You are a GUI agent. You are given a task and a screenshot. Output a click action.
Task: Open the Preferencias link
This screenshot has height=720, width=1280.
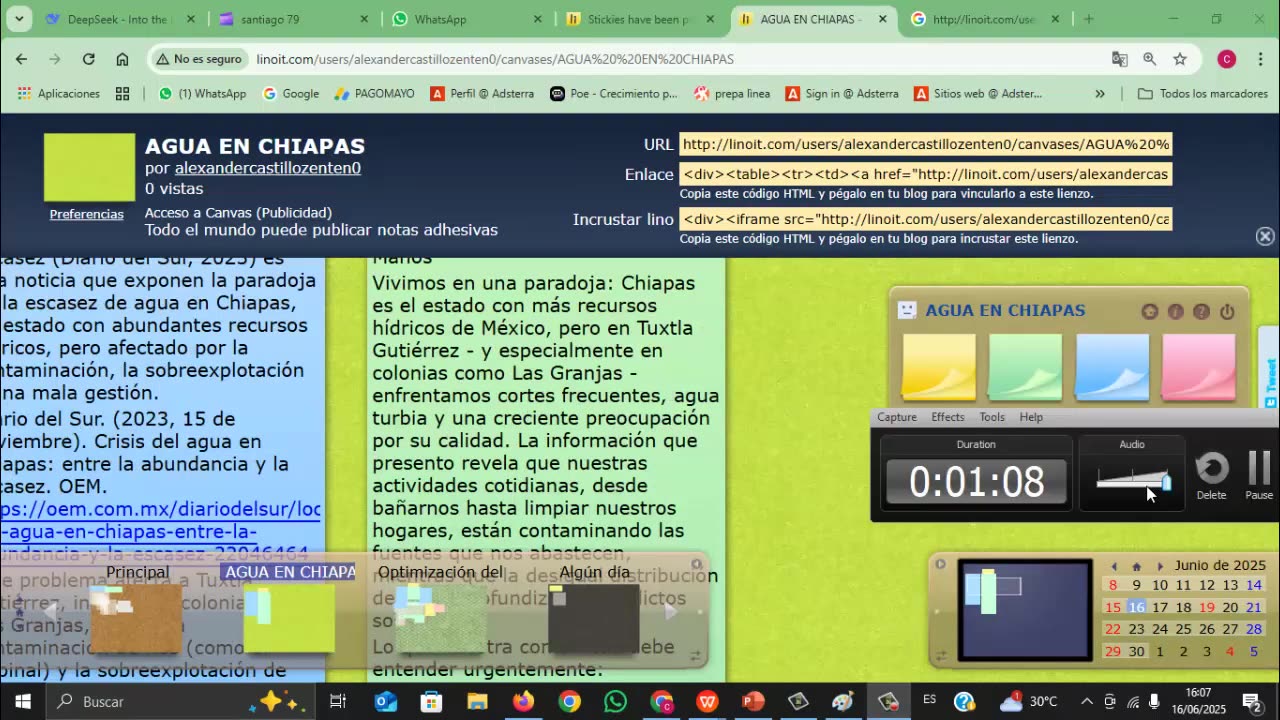pyautogui.click(x=87, y=214)
